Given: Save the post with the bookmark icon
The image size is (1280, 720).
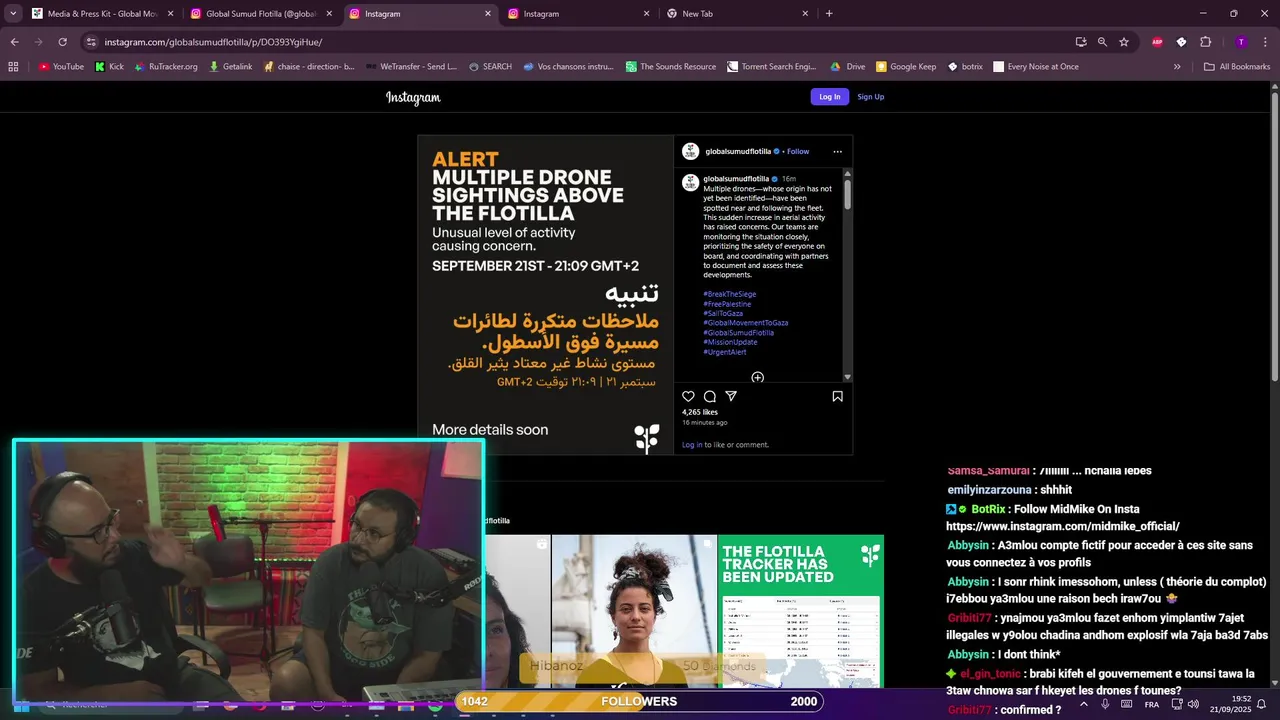Looking at the screenshot, I should 837,397.
